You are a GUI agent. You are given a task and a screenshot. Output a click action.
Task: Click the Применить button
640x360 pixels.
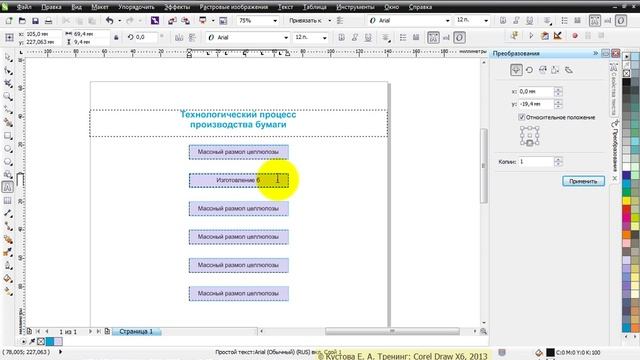tap(583, 181)
